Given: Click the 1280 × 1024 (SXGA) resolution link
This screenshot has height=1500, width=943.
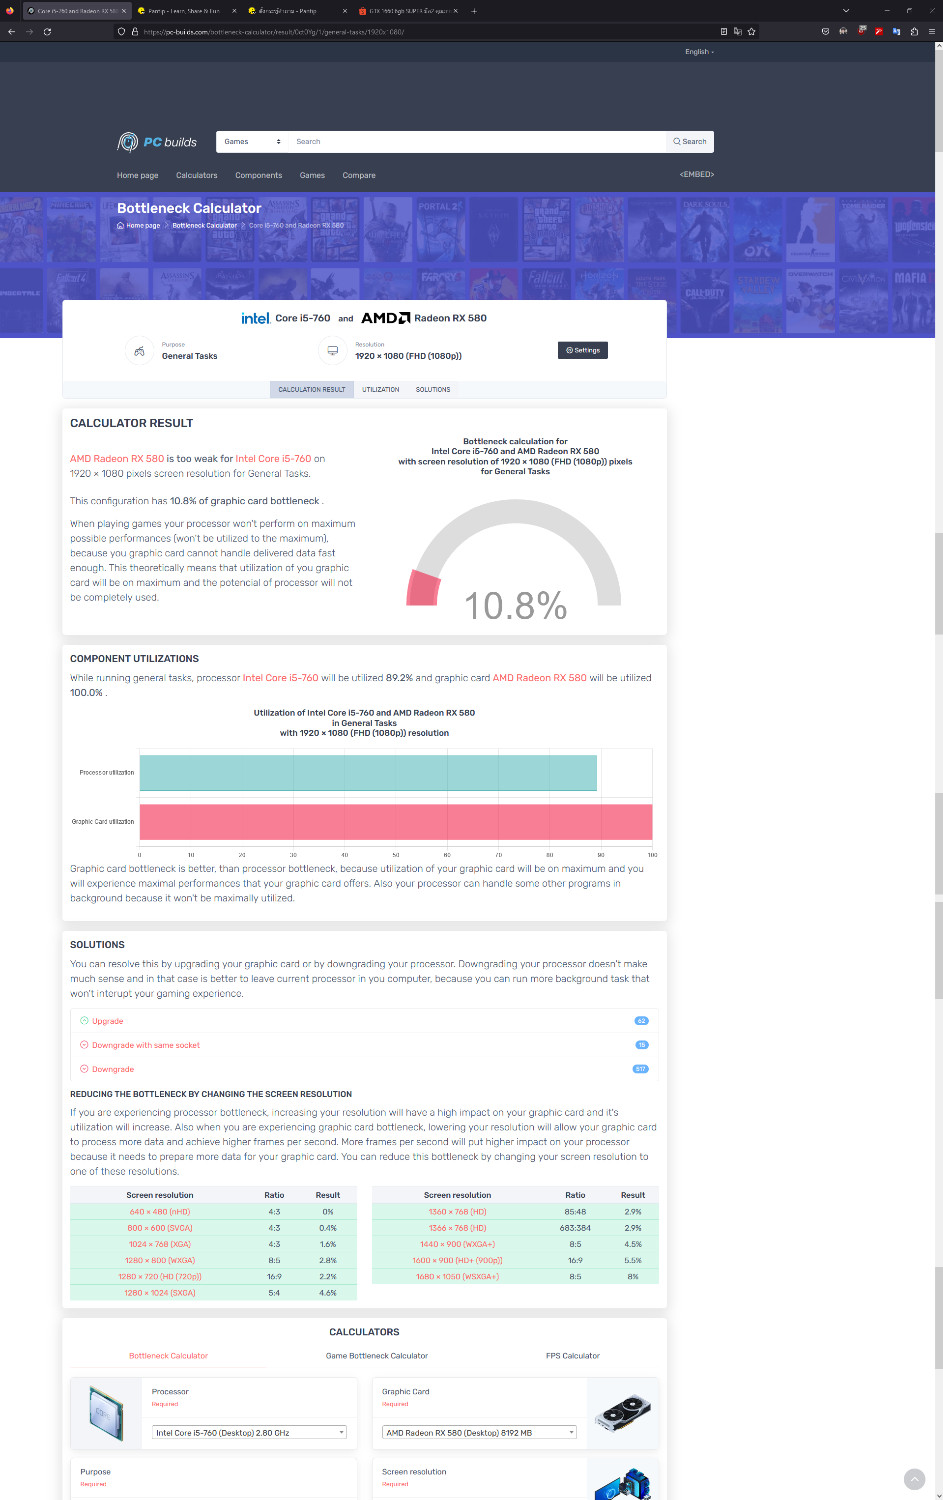Looking at the screenshot, I should 160,1293.
